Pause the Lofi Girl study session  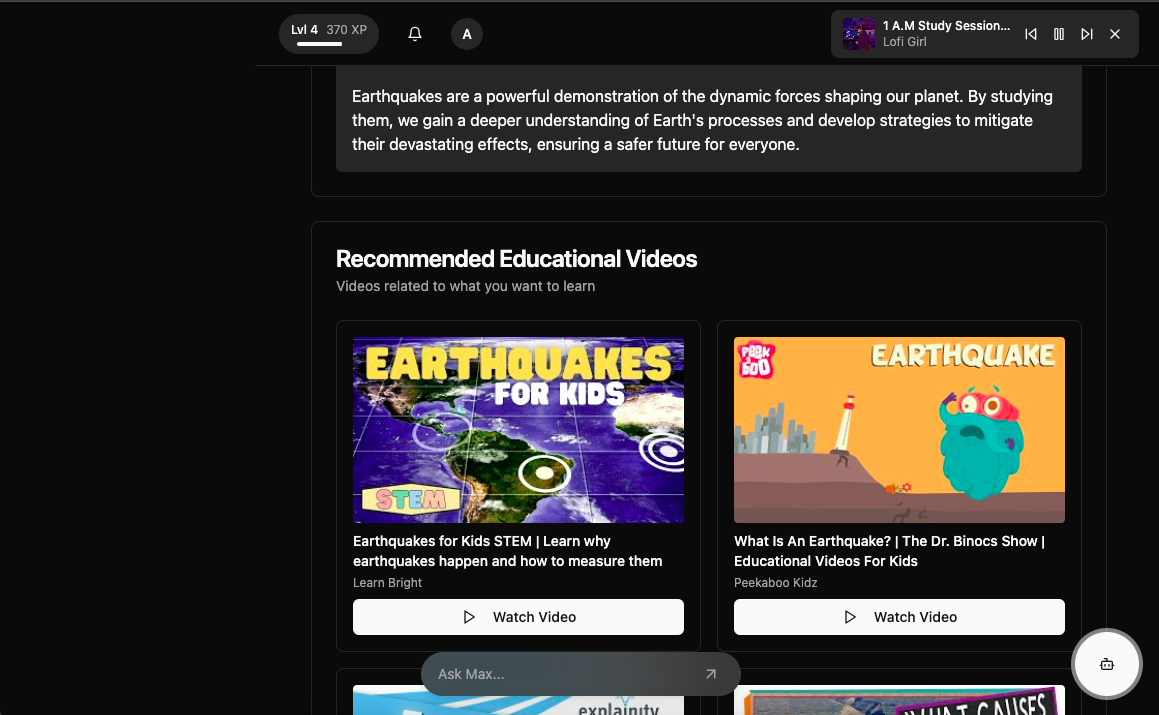coord(1058,34)
